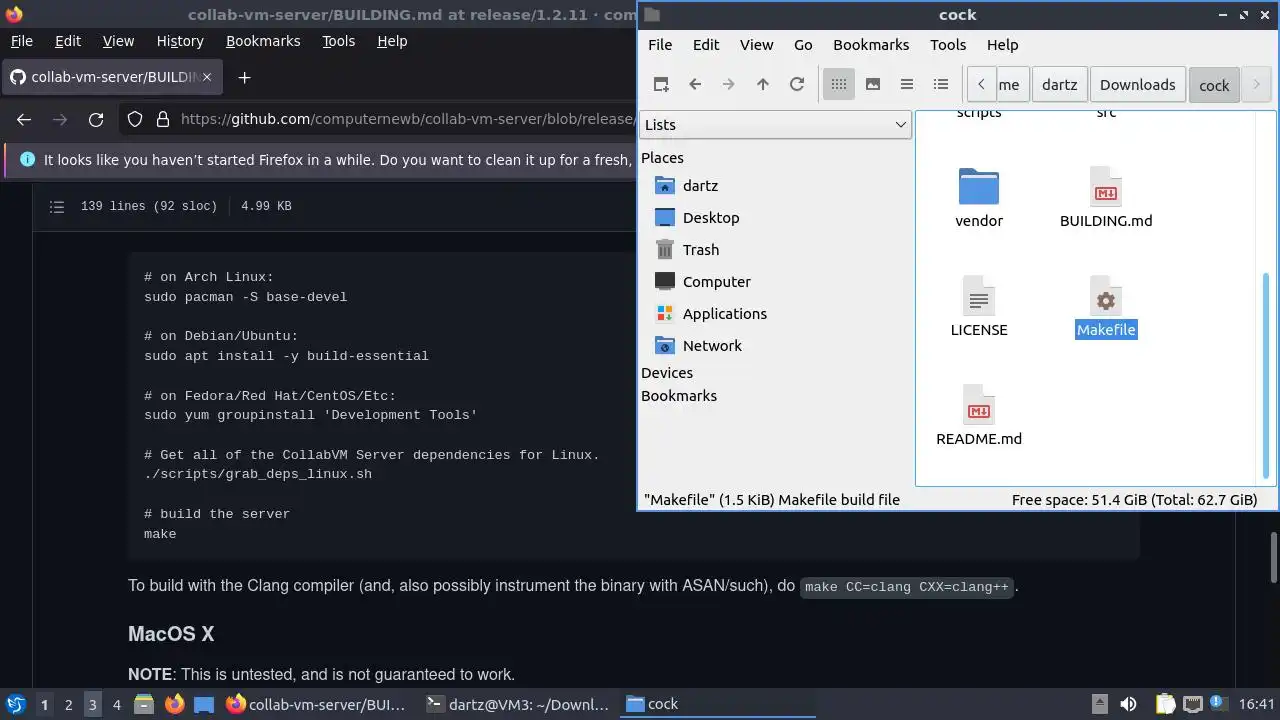Open file manager Go menu
The height and width of the screenshot is (720, 1280).
pyautogui.click(x=803, y=45)
